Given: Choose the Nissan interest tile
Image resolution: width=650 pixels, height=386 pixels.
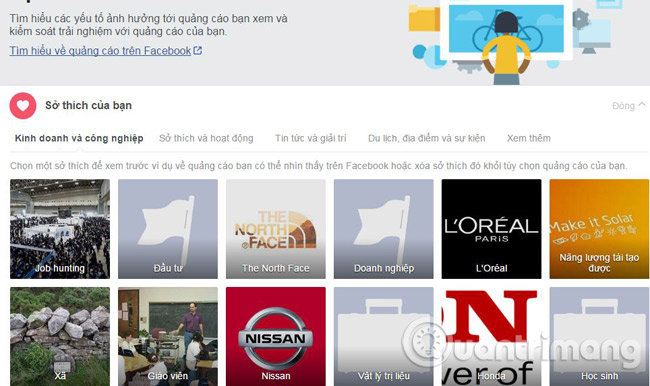Looking at the screenshot, I should 276,336.
